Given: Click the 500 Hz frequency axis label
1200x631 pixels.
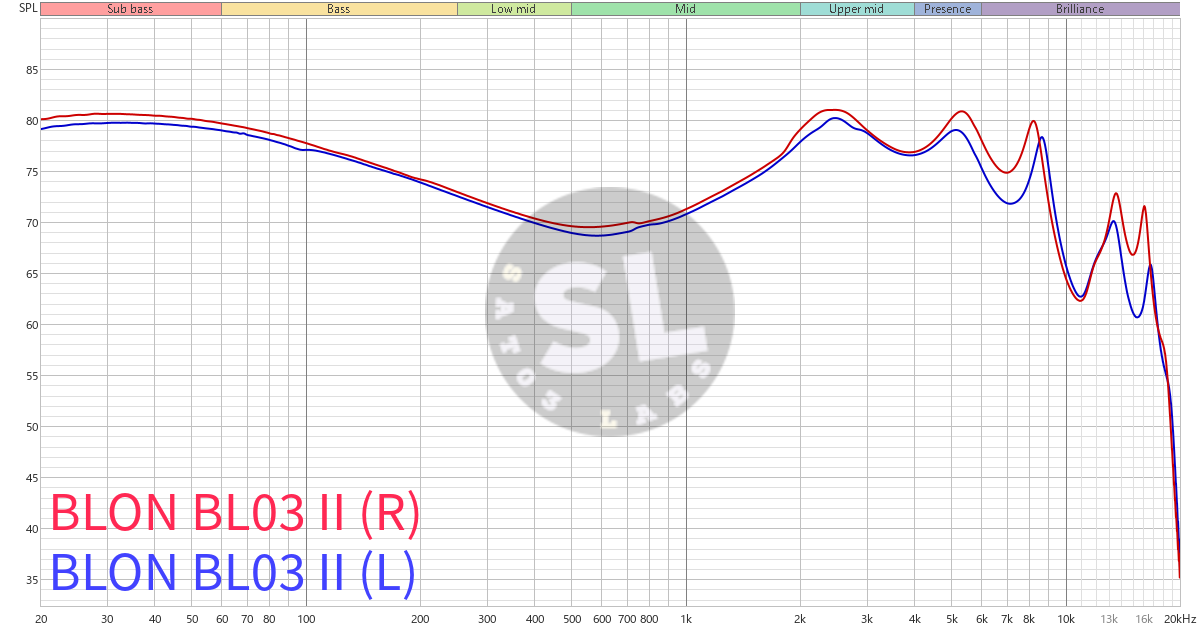Looking at the screenshot, I should pos(572,618).
